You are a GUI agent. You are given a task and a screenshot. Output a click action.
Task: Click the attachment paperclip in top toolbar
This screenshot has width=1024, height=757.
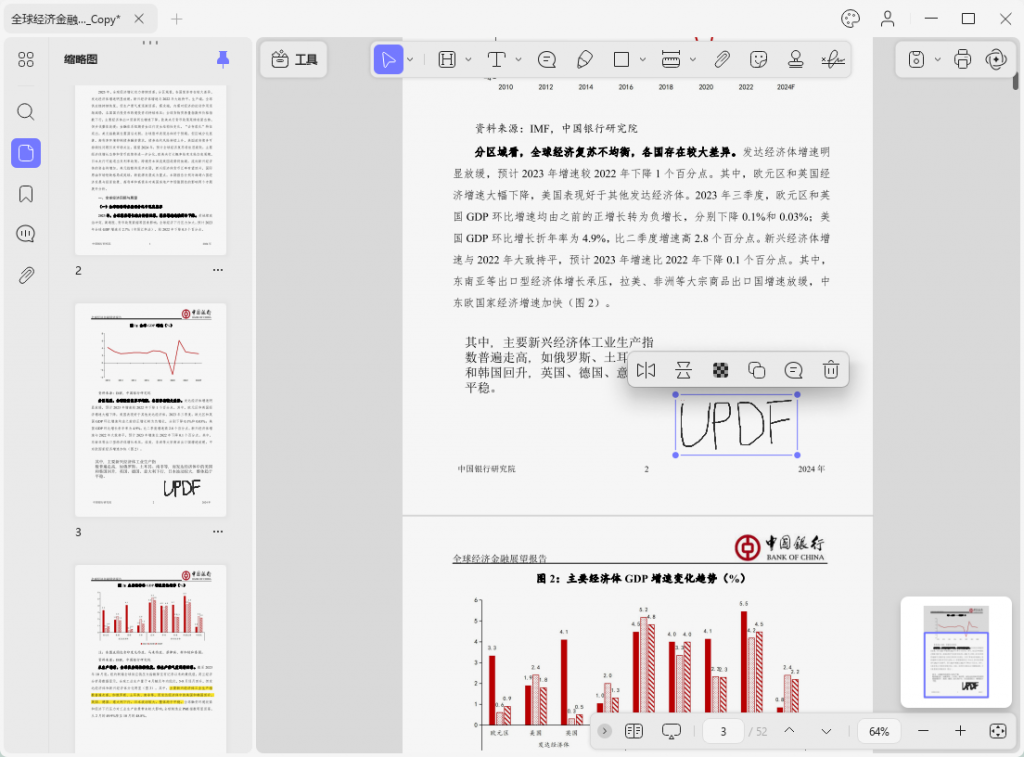(x=722, y=60)
